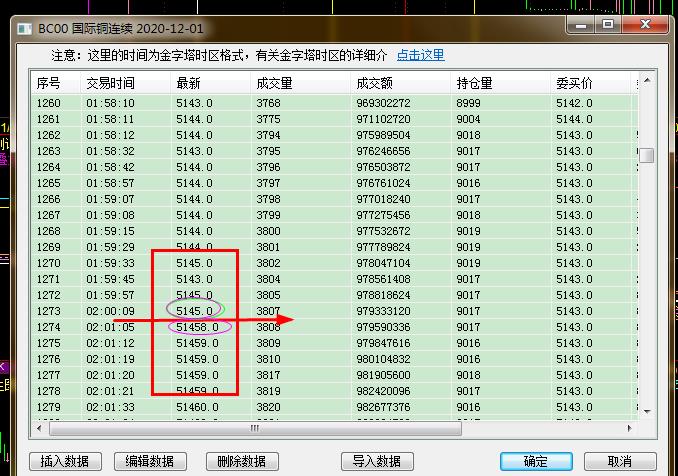Select amount cell 980104832
The image size is (678, 476).
point(383,359)
